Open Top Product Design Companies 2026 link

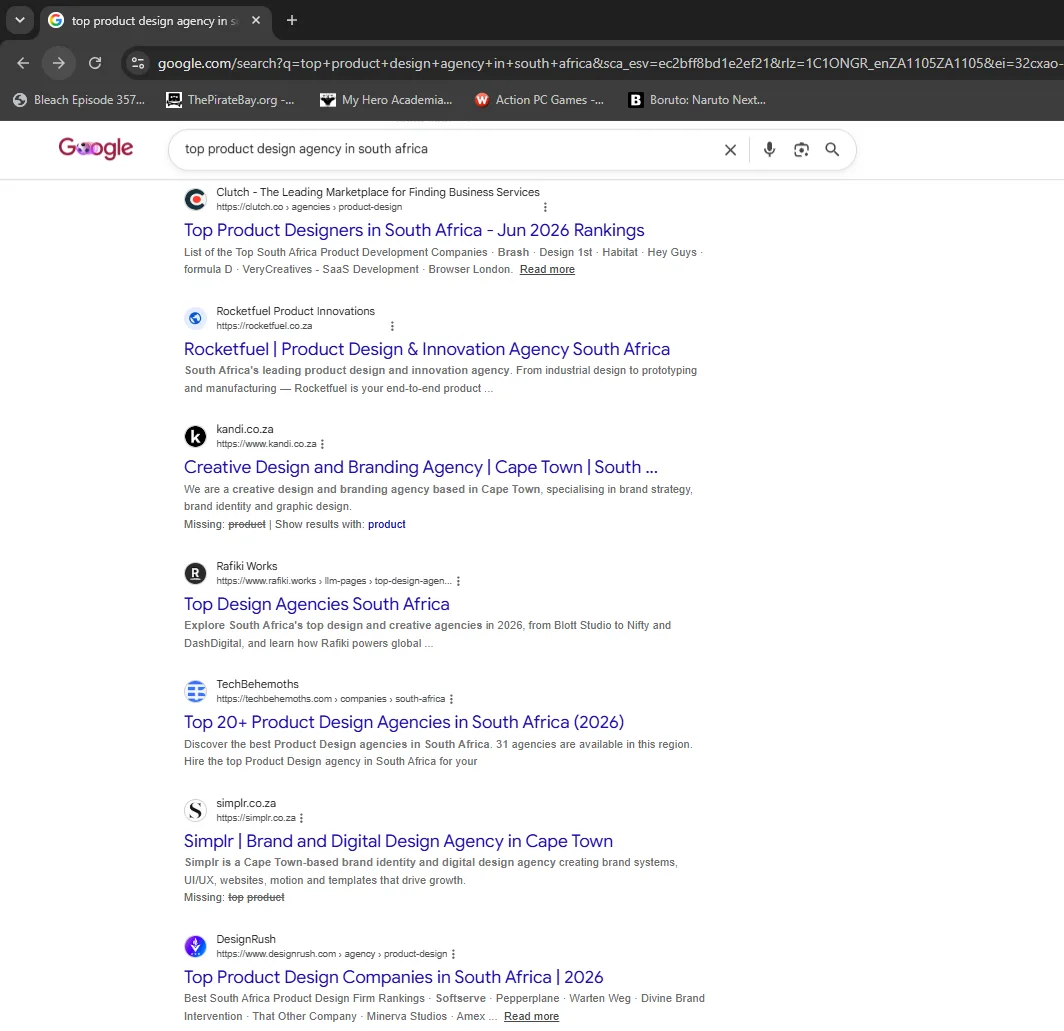[x=394, y=977]
